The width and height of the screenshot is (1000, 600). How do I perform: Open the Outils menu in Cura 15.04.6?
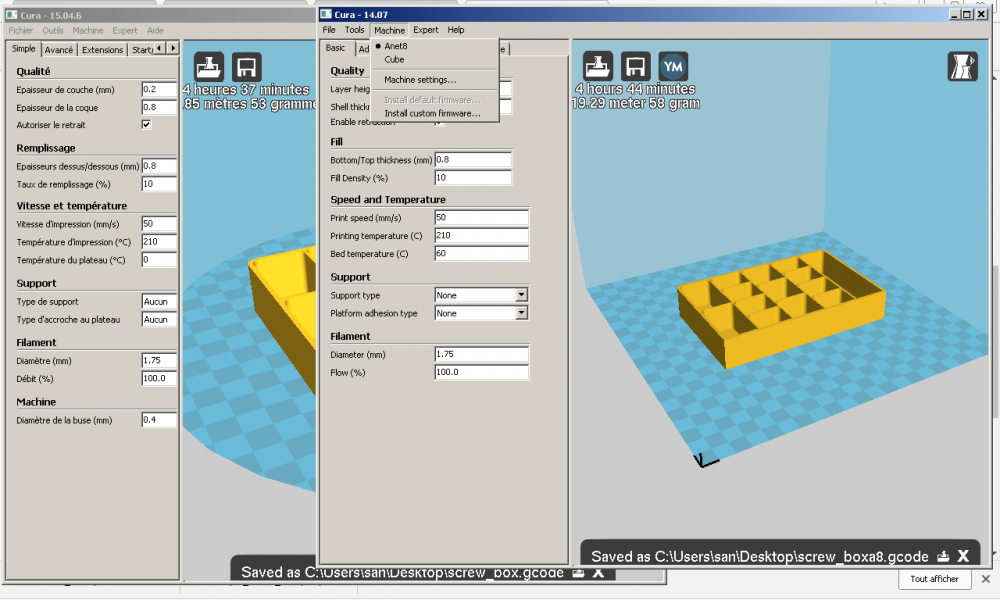pos(53,31)
